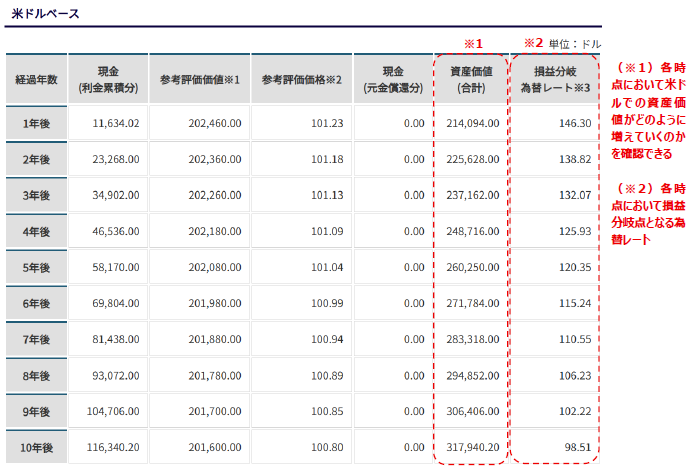Click the cash value 46,536.00

coord(116,231)
